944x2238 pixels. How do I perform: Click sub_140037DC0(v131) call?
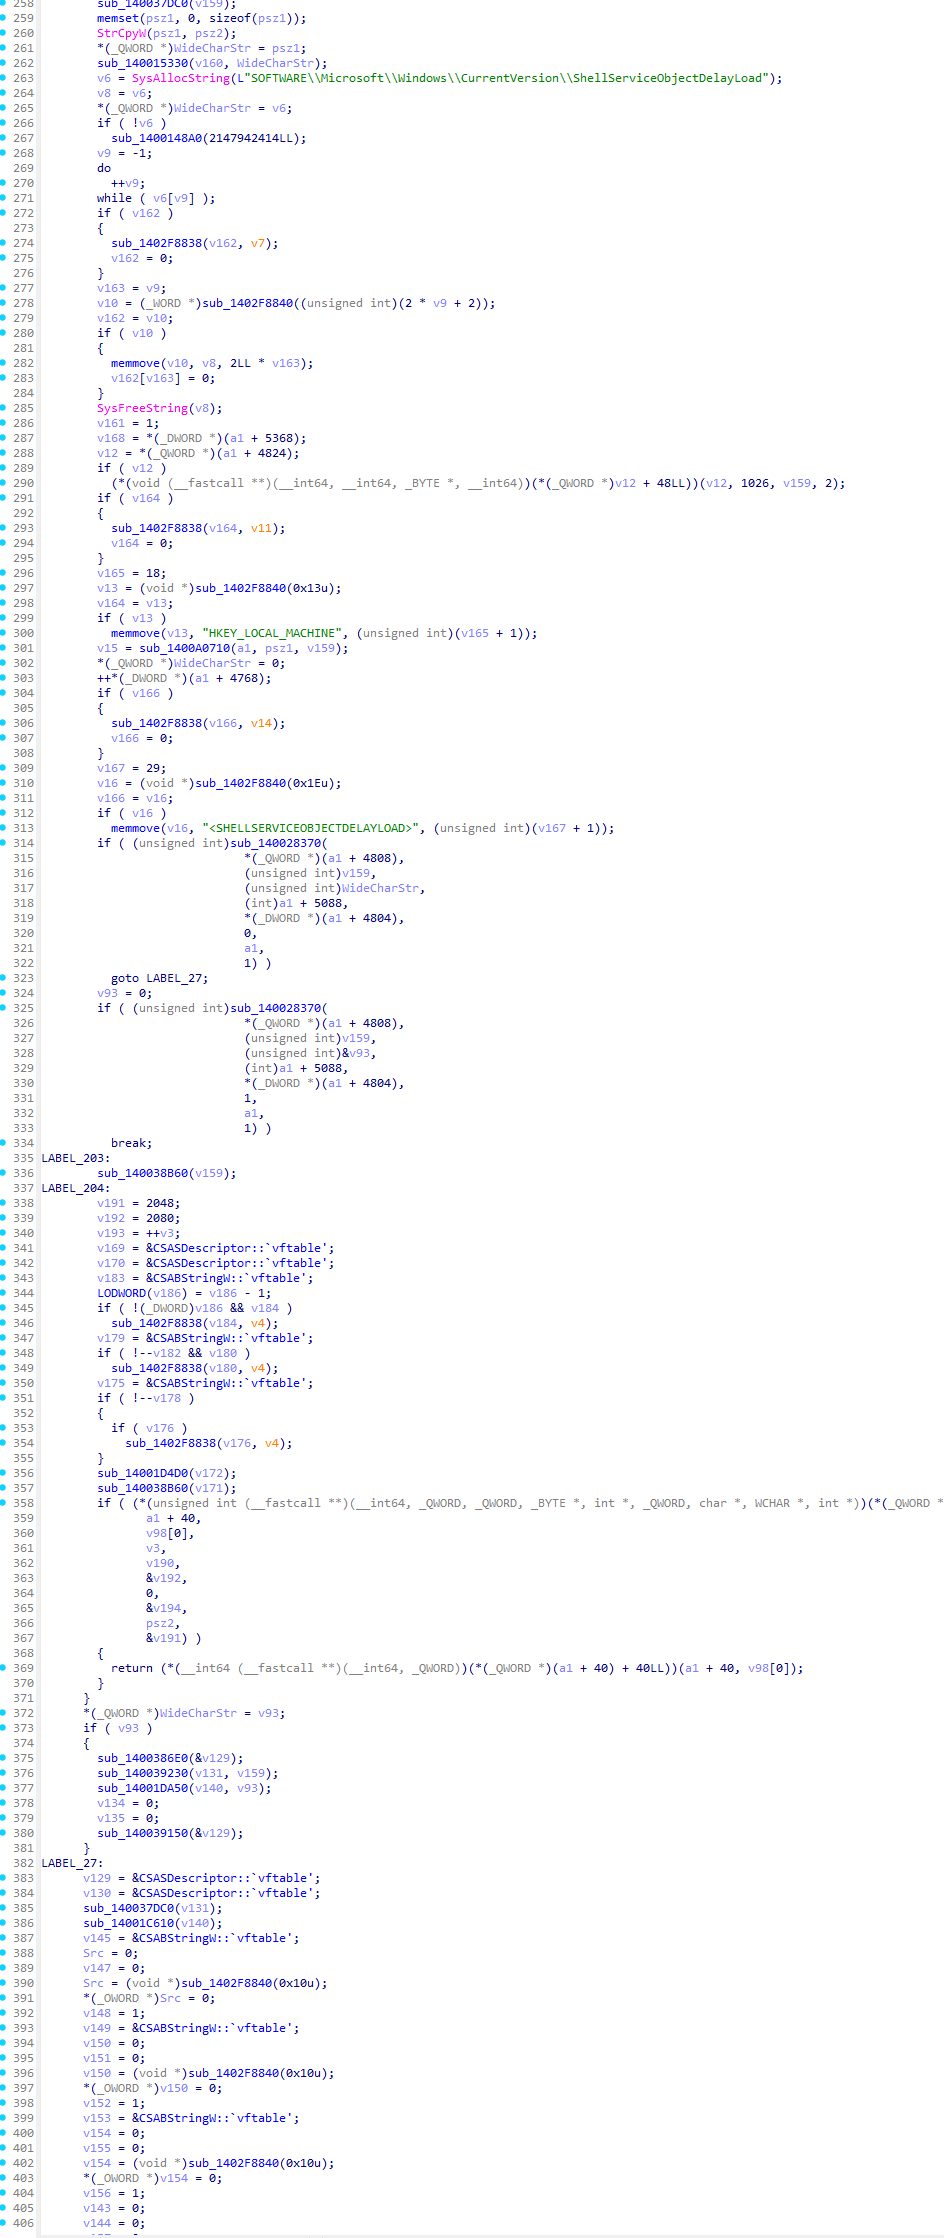pyautogui.click(x=152, y=1908)
